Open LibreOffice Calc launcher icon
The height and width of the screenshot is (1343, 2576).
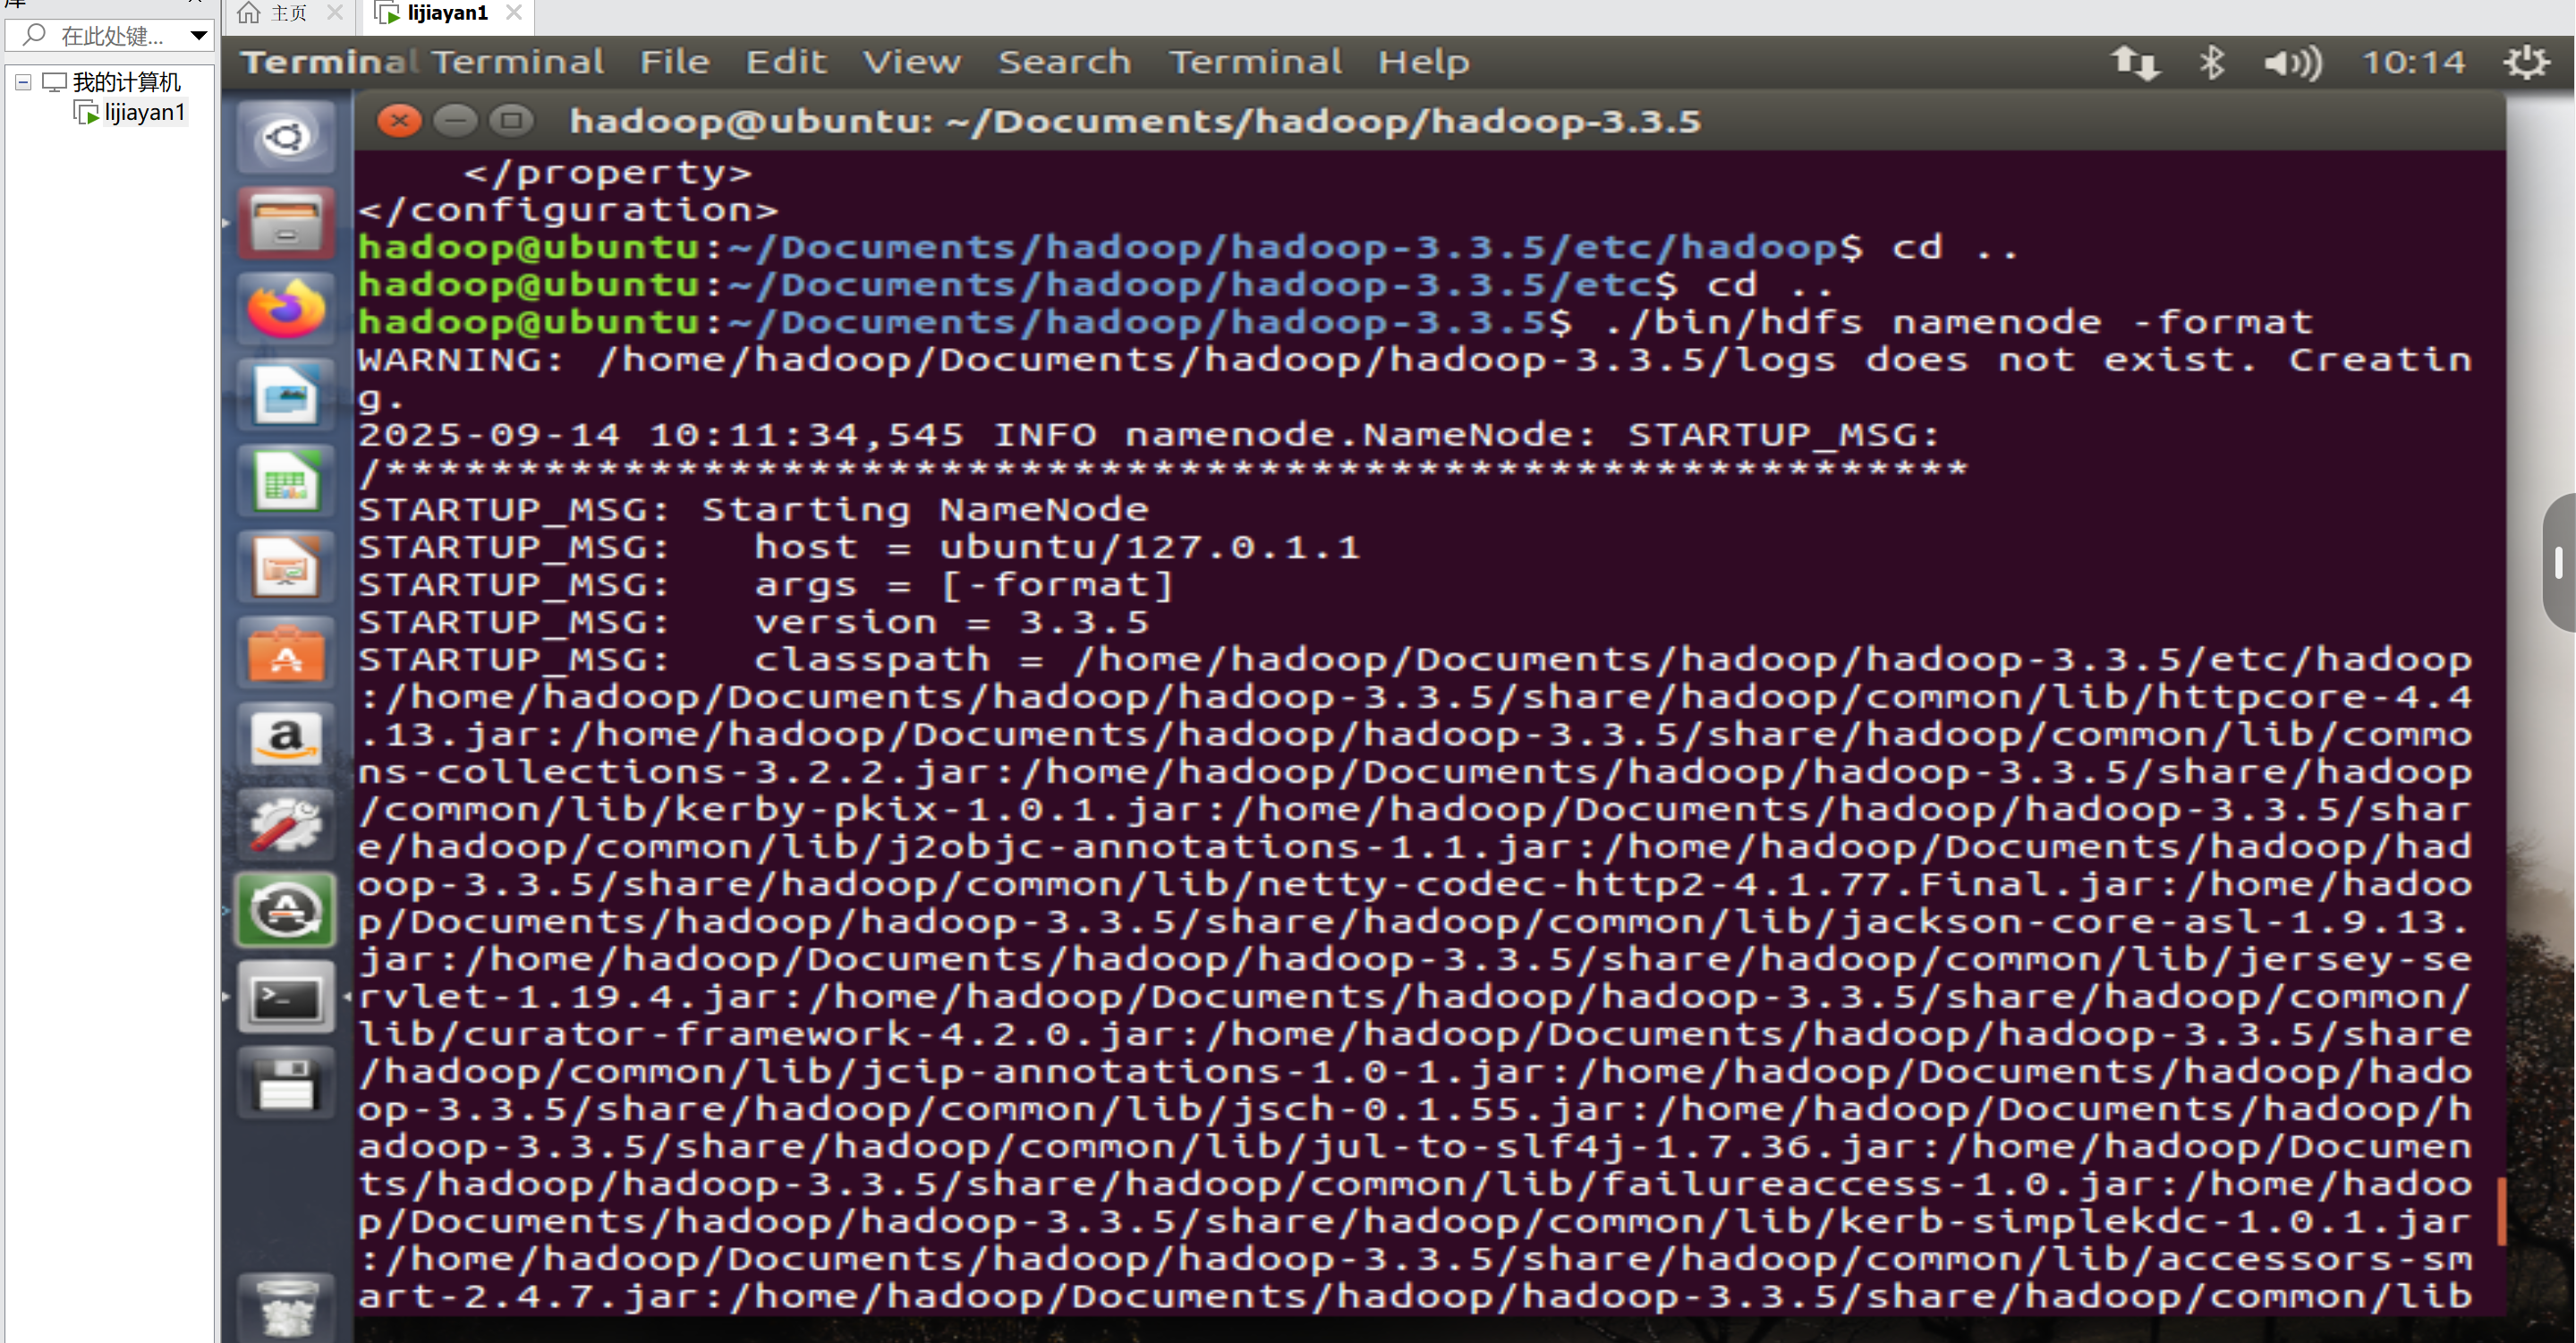coord(286,483)
